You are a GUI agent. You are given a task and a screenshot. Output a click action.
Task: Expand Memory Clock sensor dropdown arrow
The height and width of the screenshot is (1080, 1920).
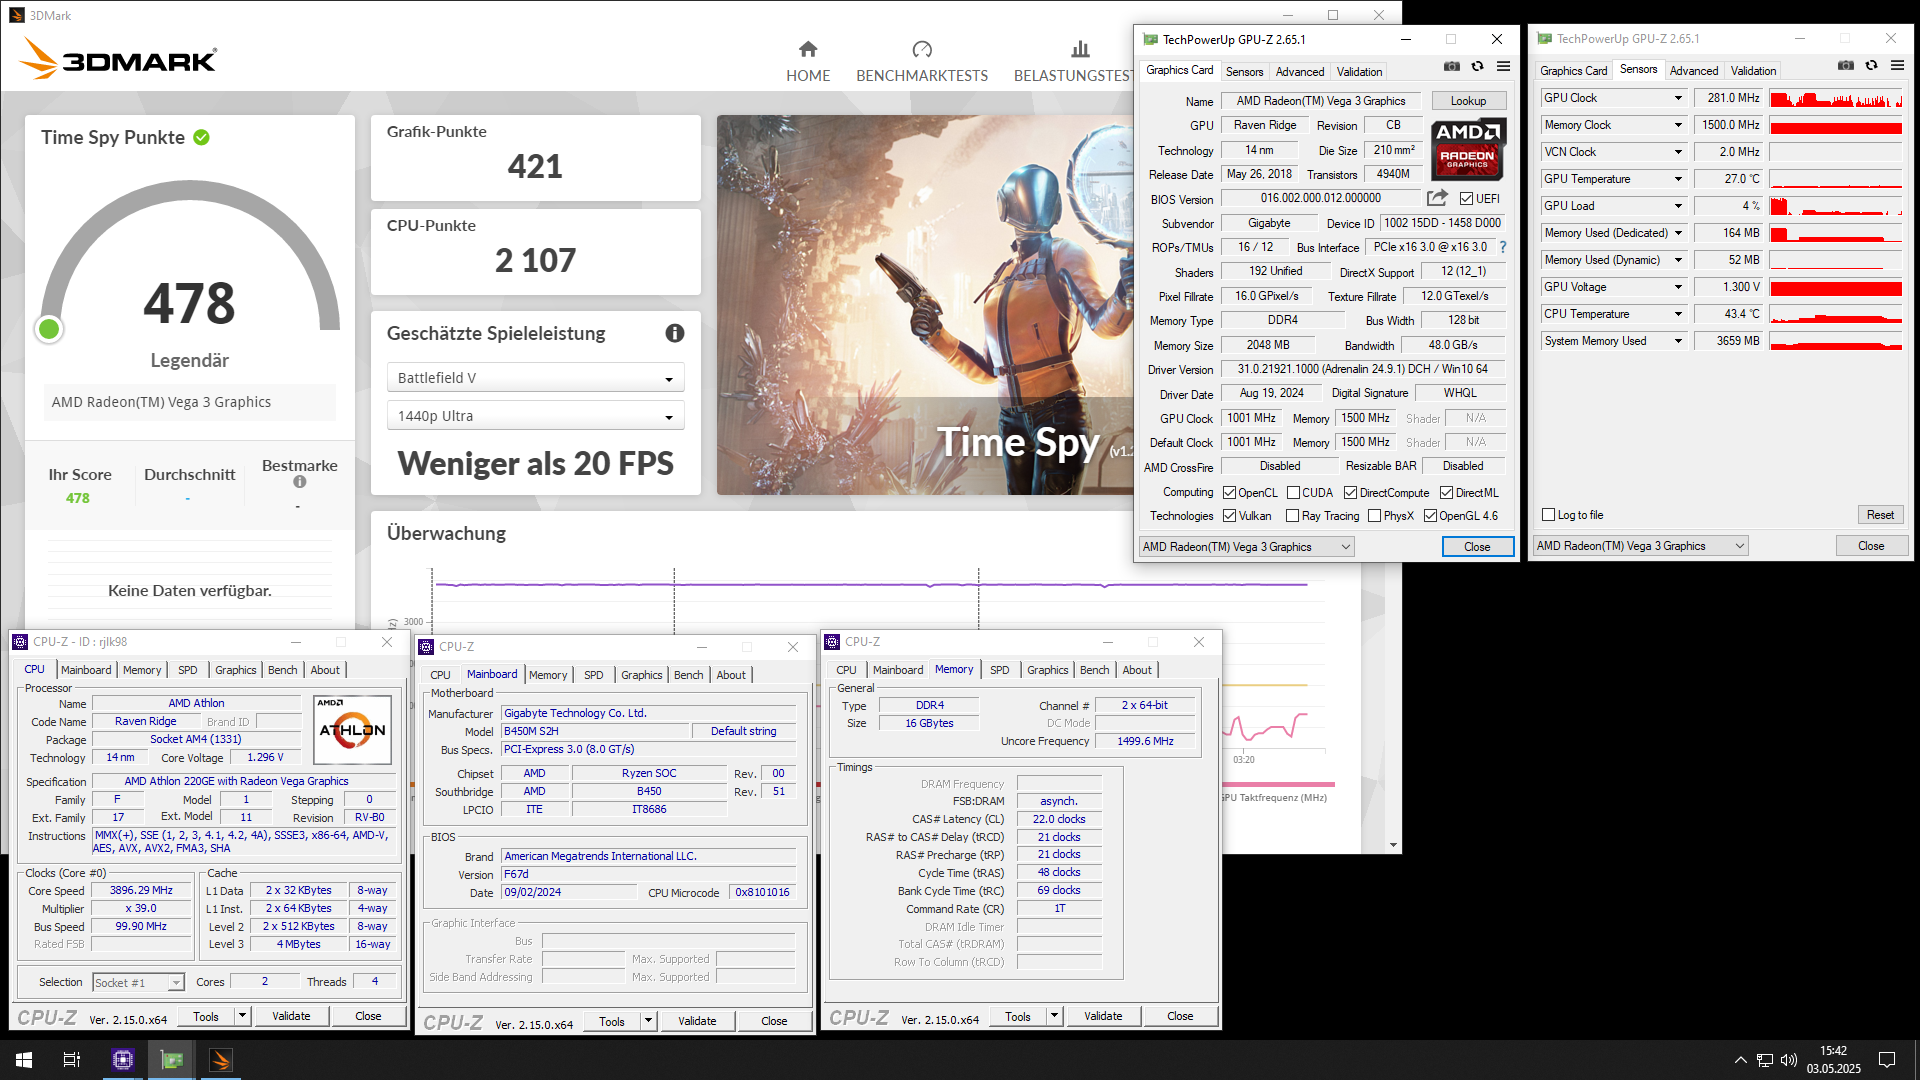click(x=1678, y=125)
